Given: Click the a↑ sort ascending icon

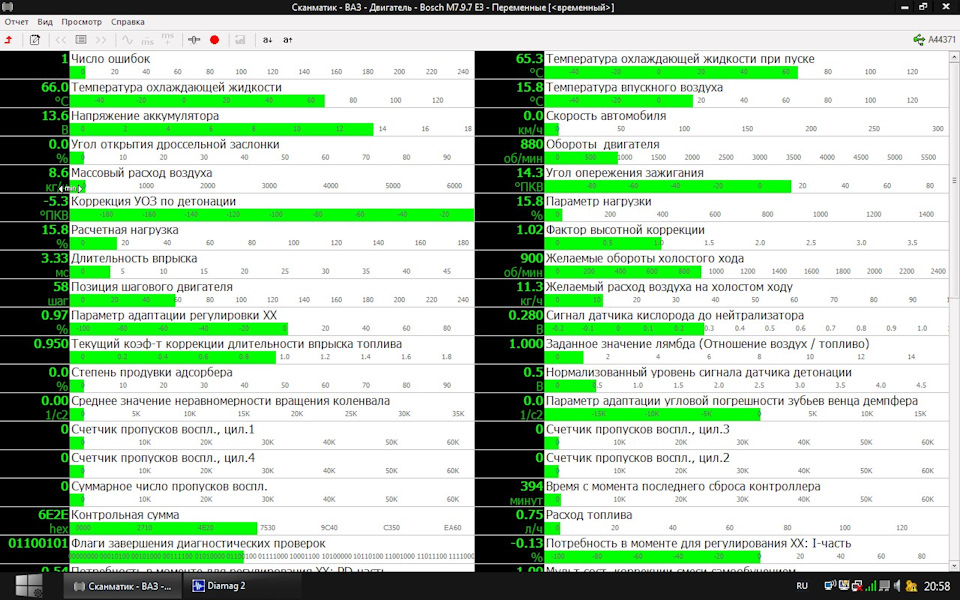Looking at the screenshot, I should [x=288, y=40].
